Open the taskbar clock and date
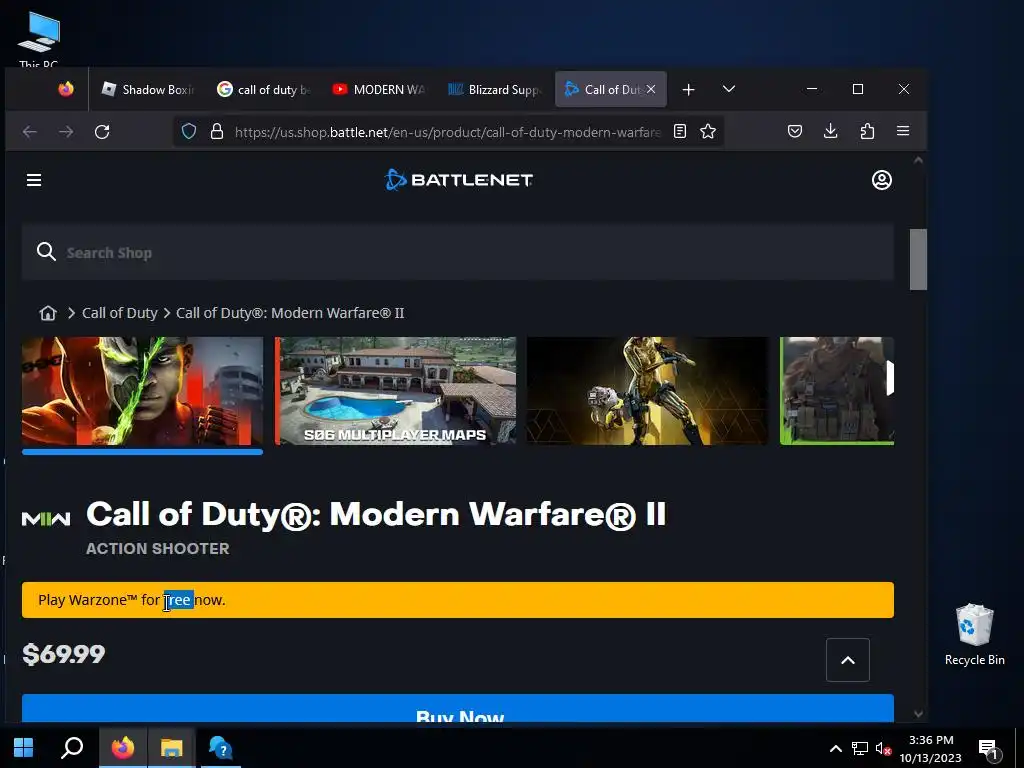 tap(931, 748)
